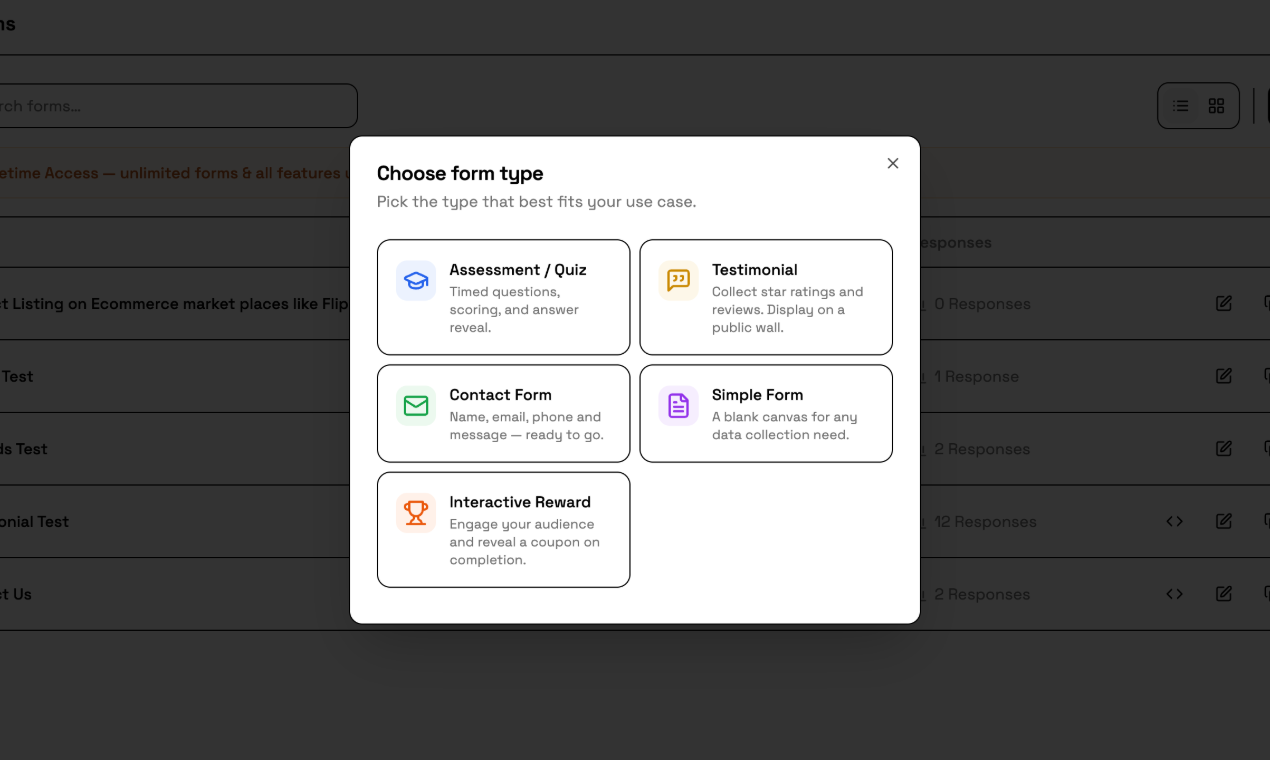Click the Testimonial speech bubble icon
Viewport: 1270px width, 760px height.
[x=678, y=281]
